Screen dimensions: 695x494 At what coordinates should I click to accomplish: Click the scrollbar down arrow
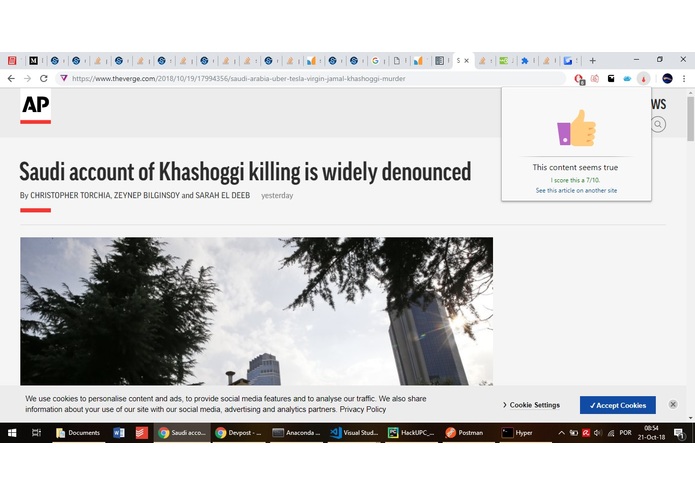691,417
